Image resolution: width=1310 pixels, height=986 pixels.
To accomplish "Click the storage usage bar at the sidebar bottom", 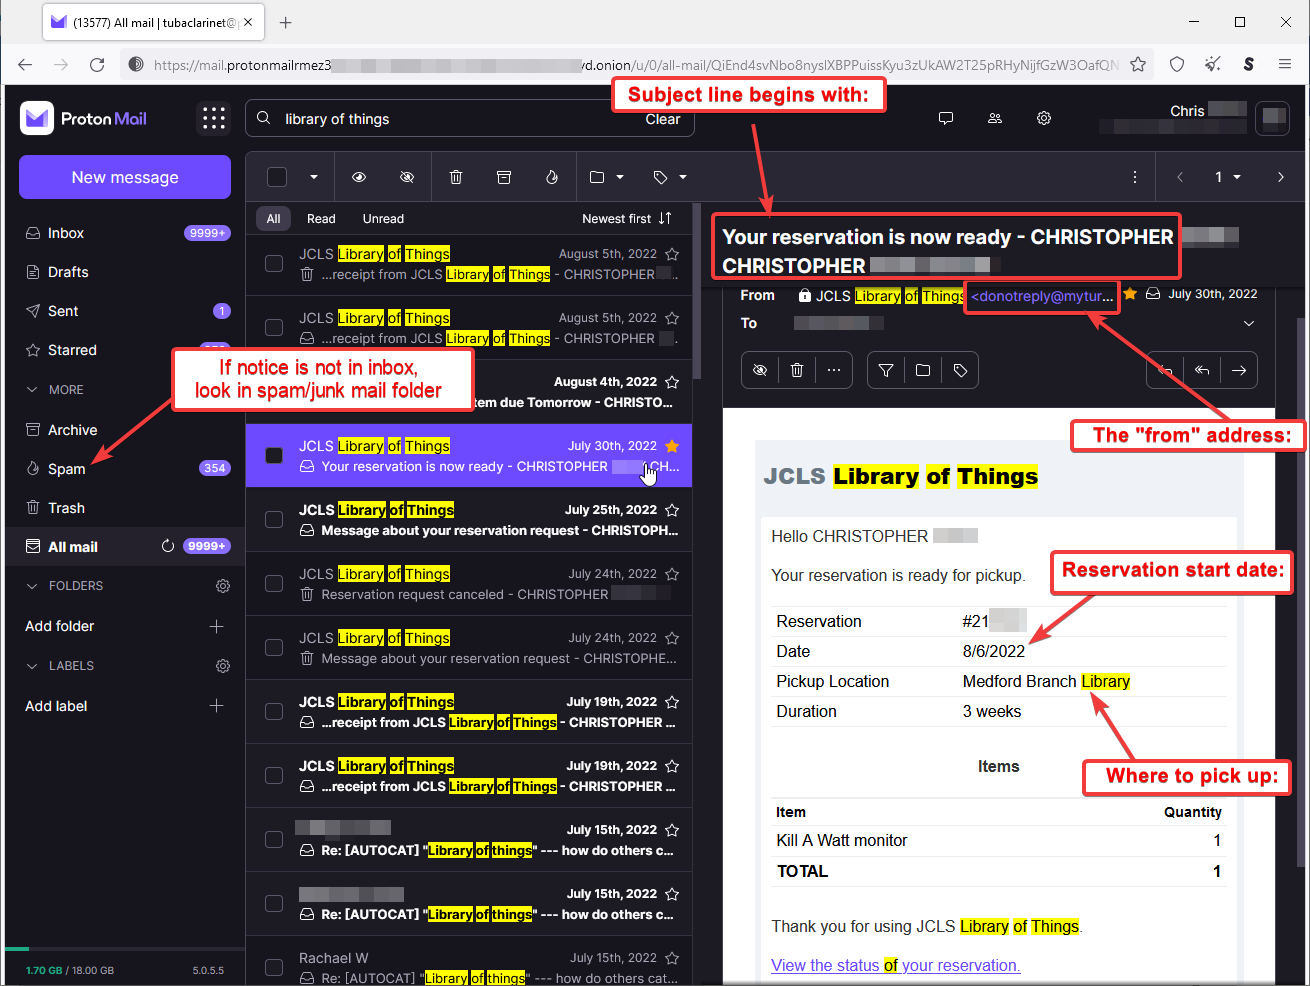I will click(x=124, y=948).
